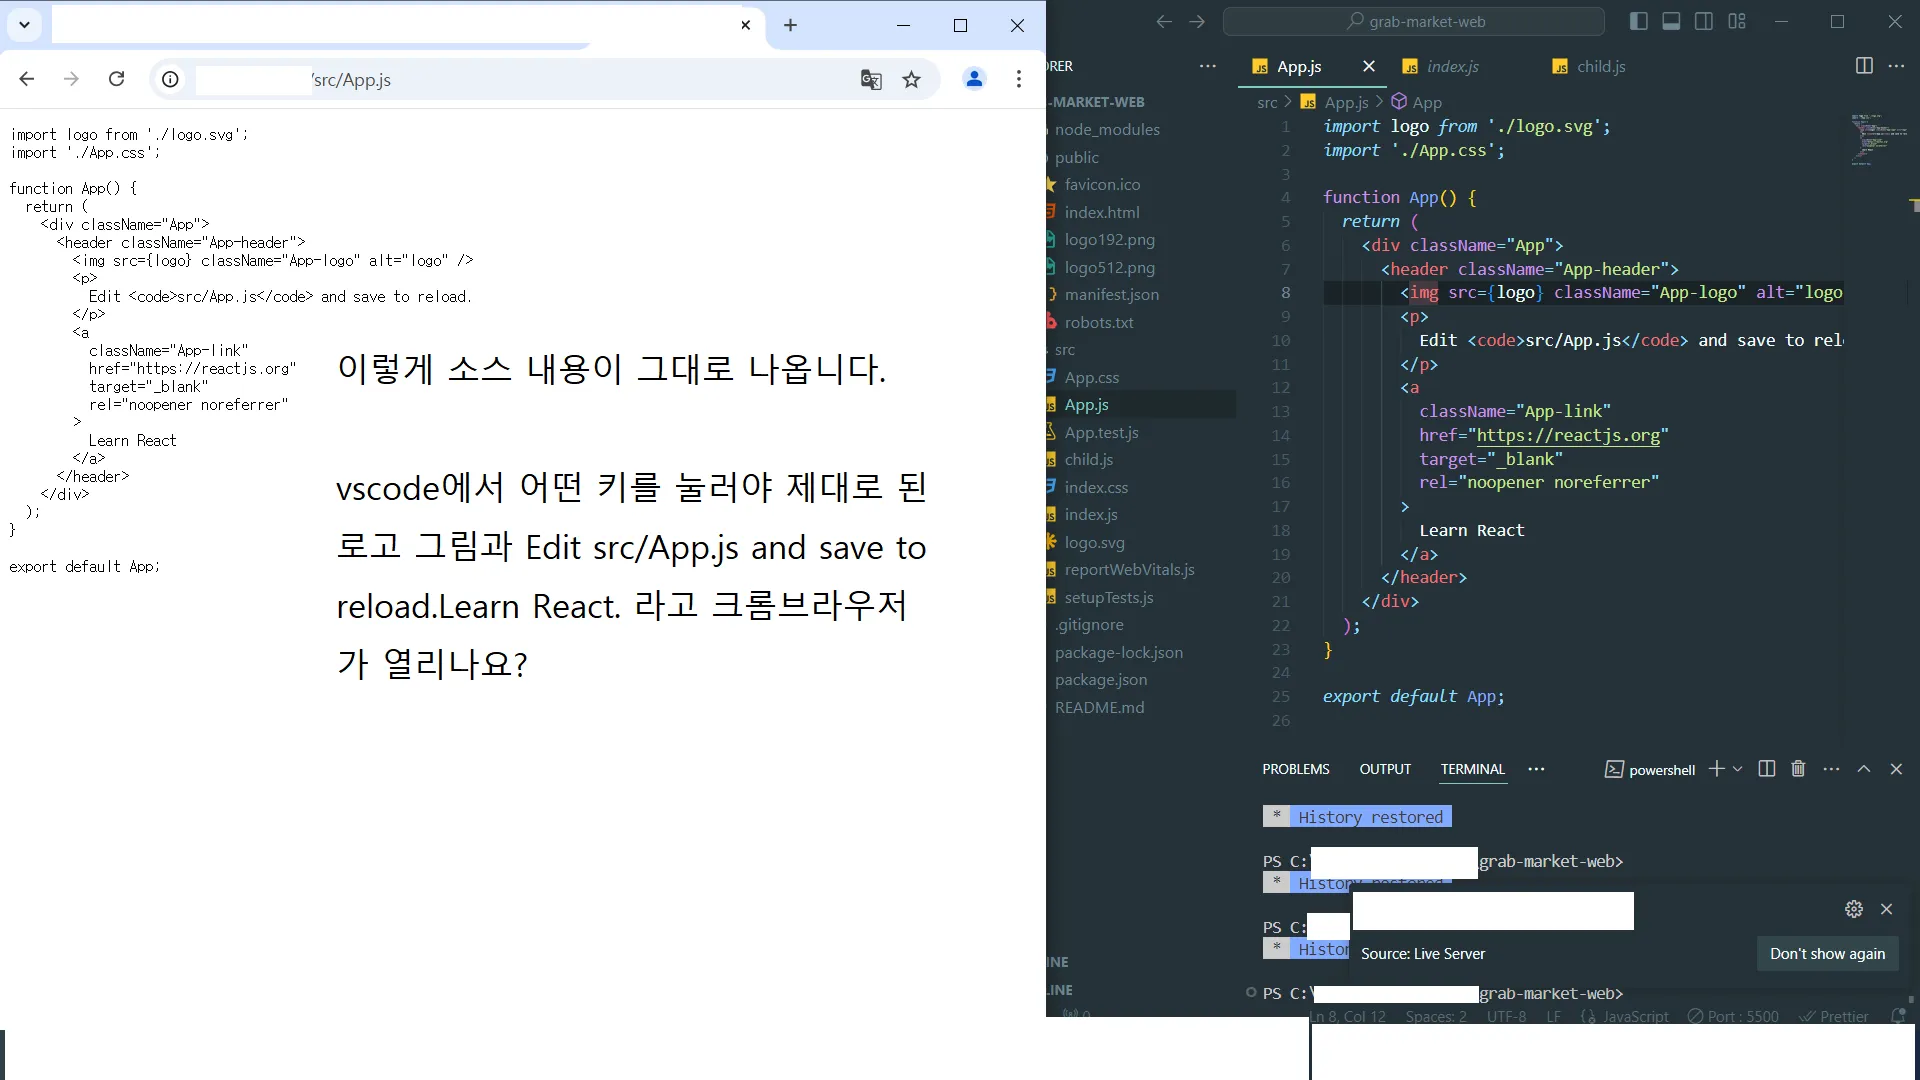Image resolution: width=1920 pixels, height=1080 pixels.
Task: Expand node_modules folder in explorer
Action: (x=1107, y=129)
